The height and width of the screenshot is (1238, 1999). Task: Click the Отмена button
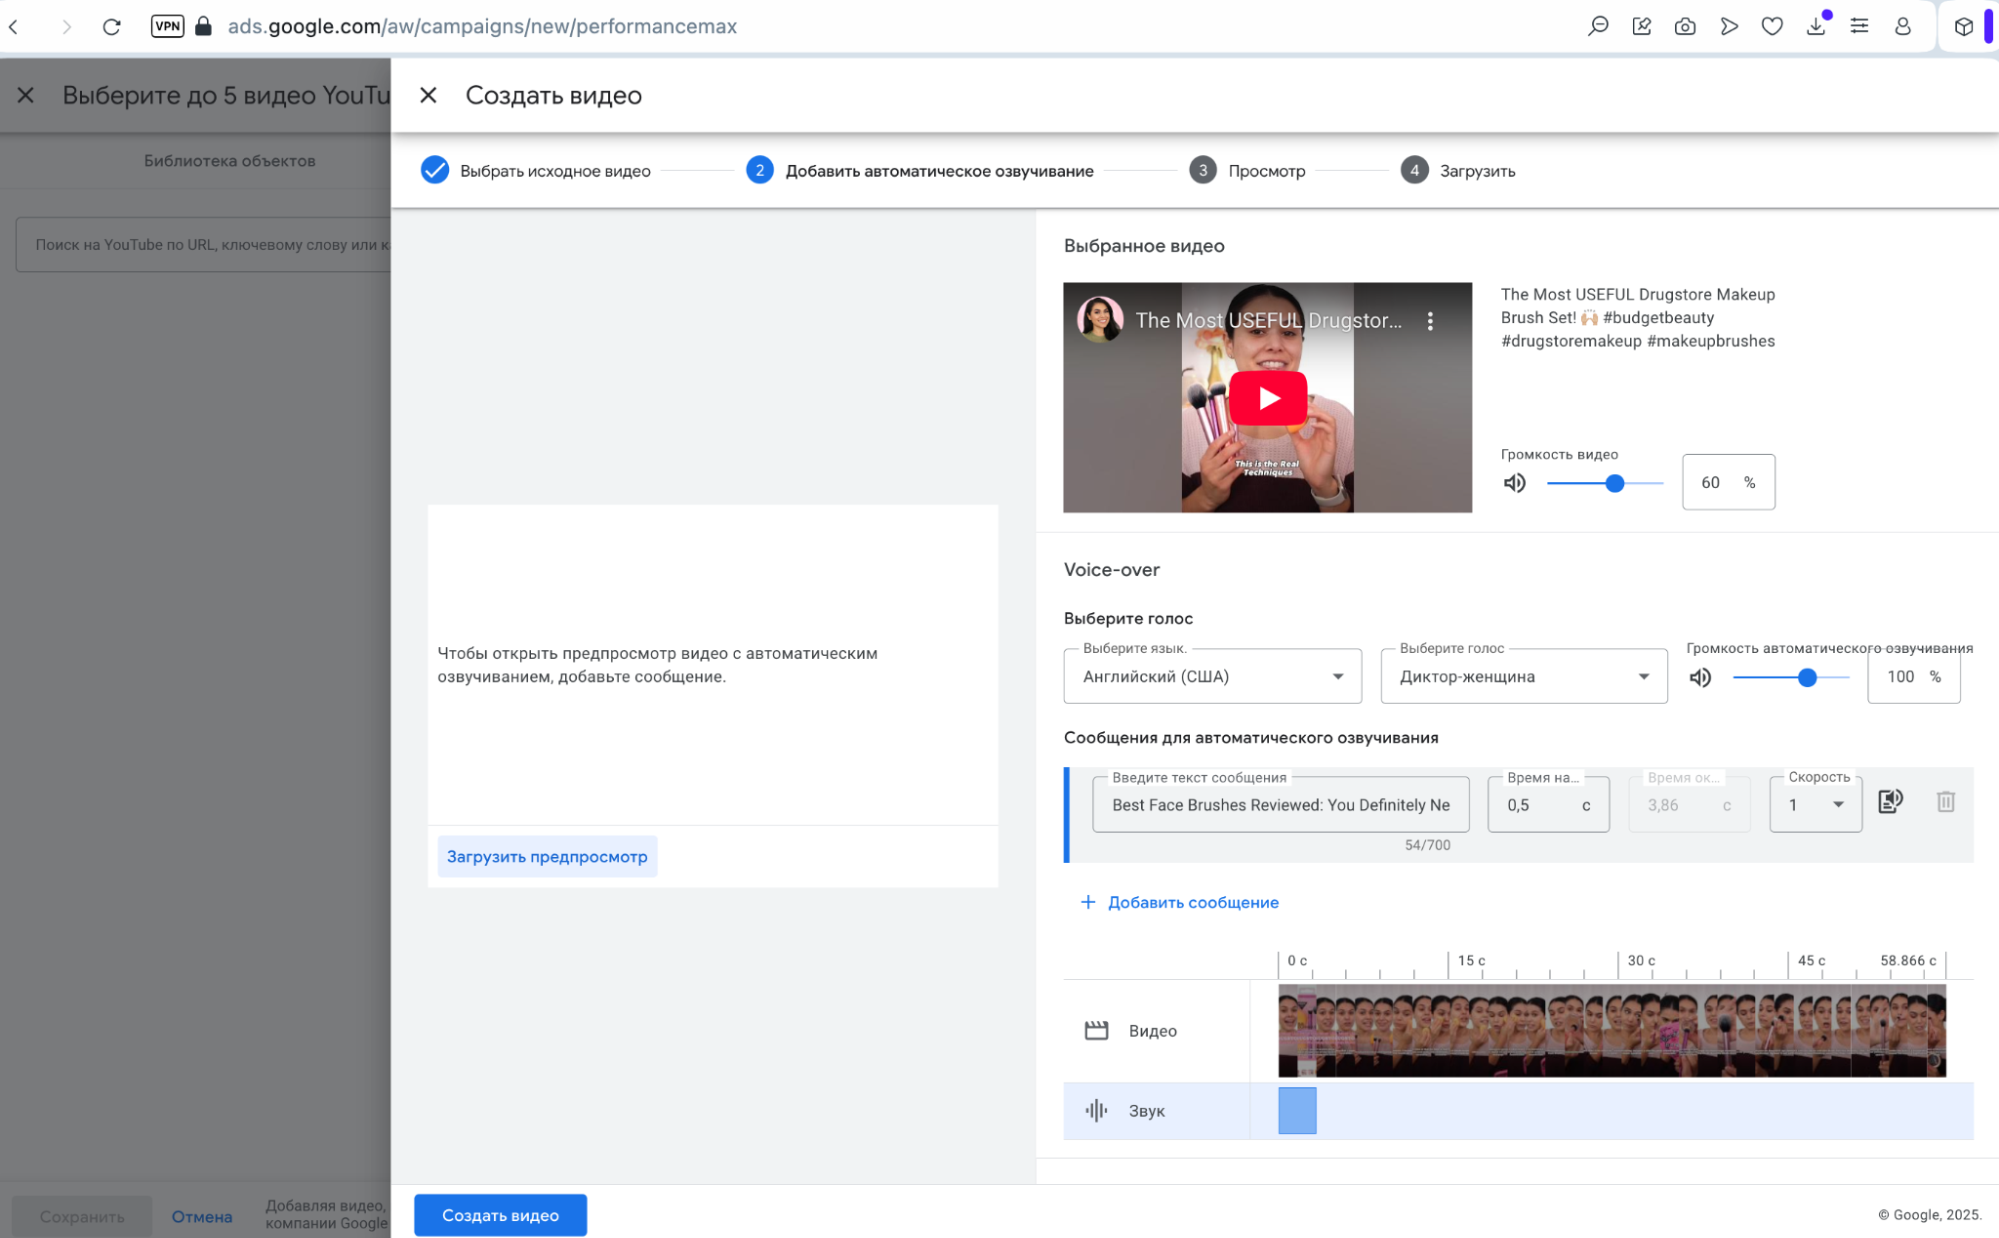(201, 1217)
